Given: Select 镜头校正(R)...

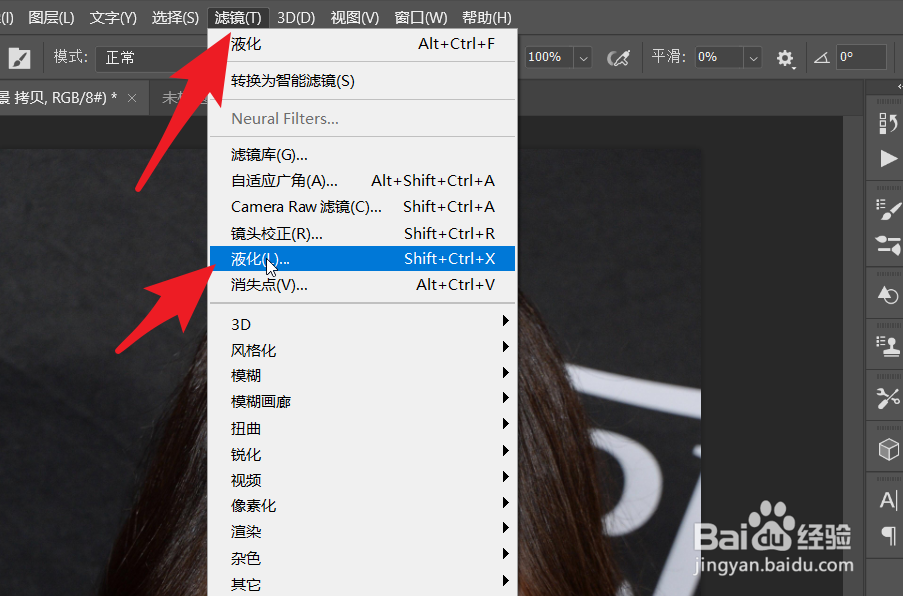Looking at the screenshot, I should point(362,233).
